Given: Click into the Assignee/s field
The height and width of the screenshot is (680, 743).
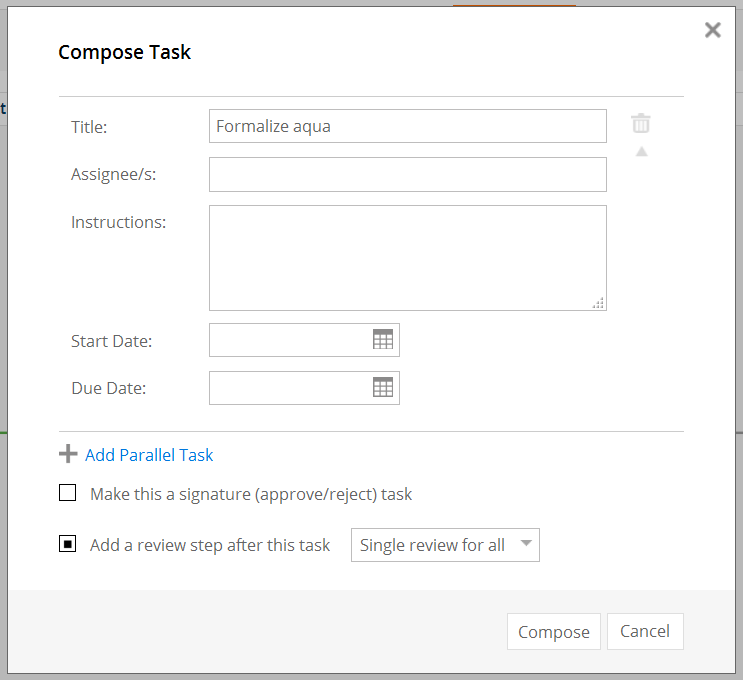Looking at the screenshot, I should [x=408, y=174].
